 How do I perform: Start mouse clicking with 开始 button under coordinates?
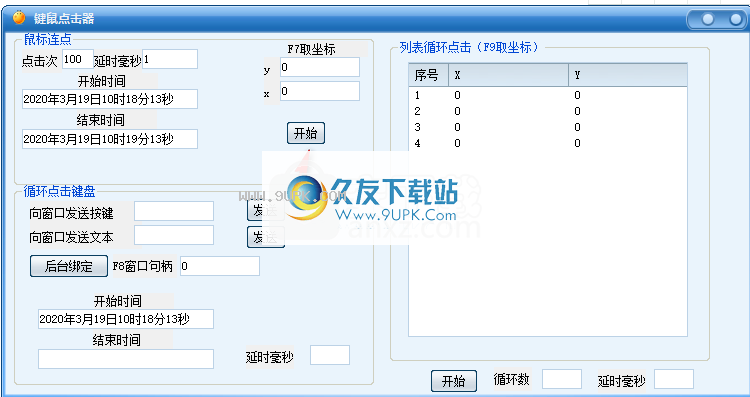tap(306, 133)
